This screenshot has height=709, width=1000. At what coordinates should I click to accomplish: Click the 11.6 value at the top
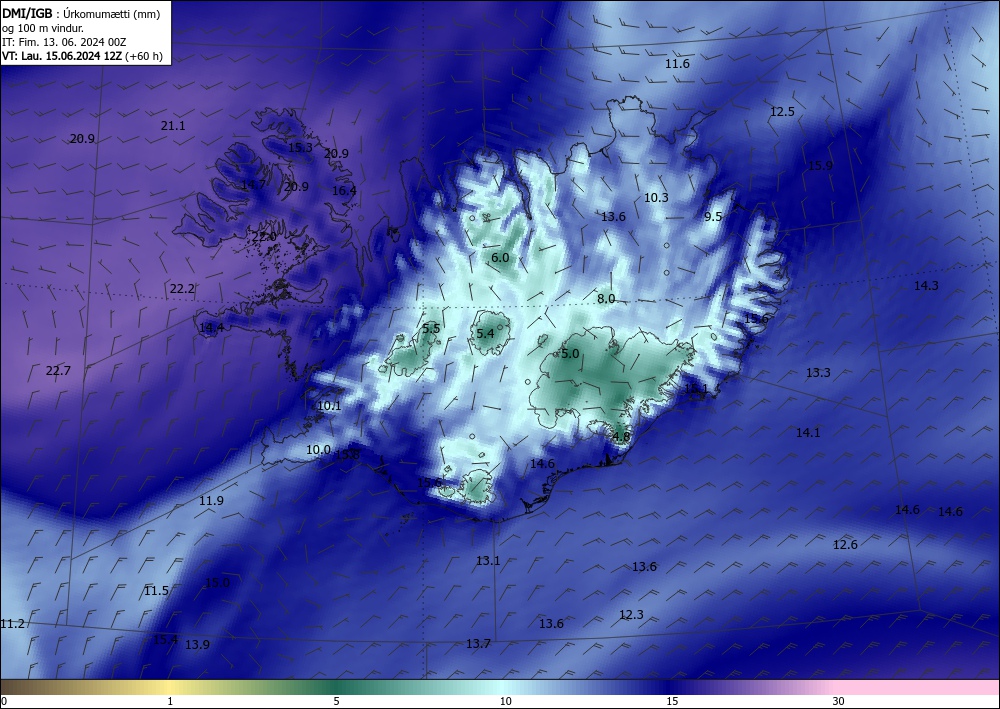pos(677,64)
